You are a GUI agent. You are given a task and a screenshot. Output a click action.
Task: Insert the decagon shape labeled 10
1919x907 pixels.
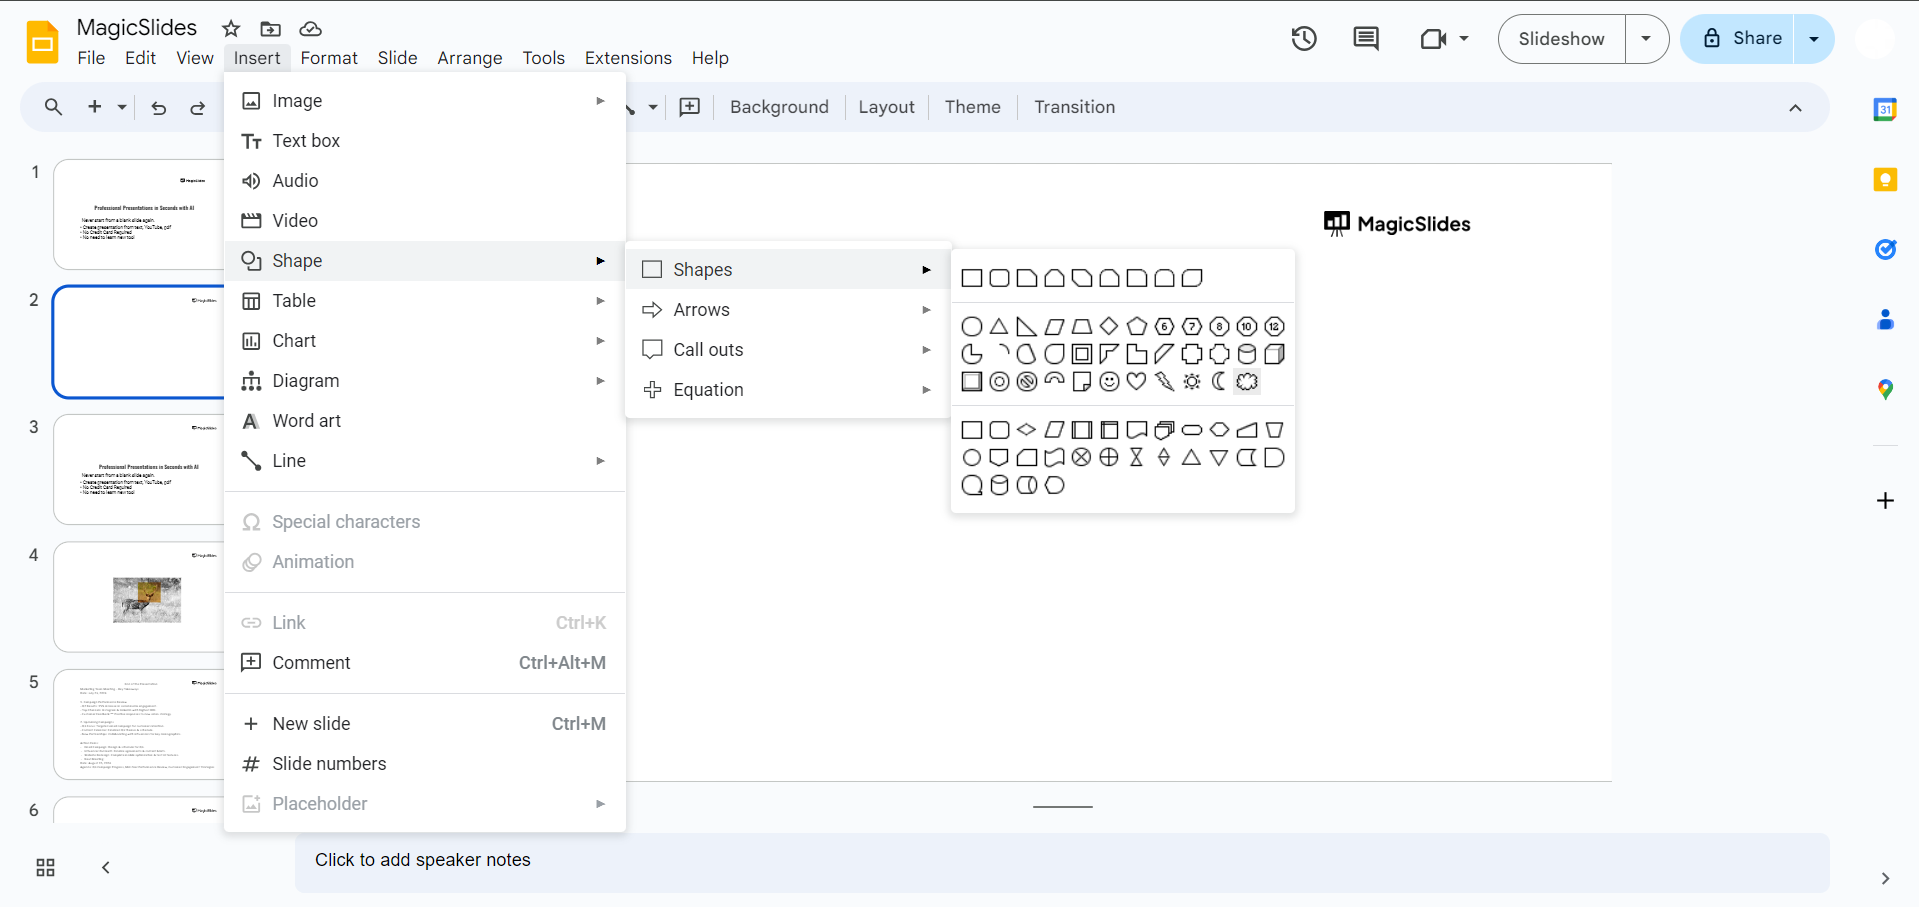(x=1246, y=327)
